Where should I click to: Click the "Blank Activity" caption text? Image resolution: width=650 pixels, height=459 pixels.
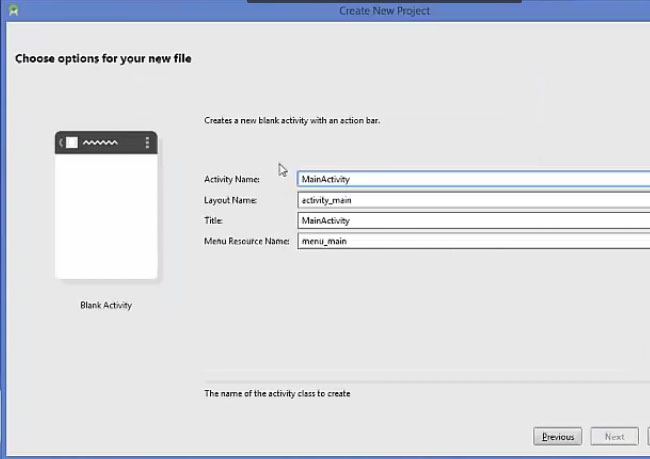pyautogui.click(x=106, y=305)
